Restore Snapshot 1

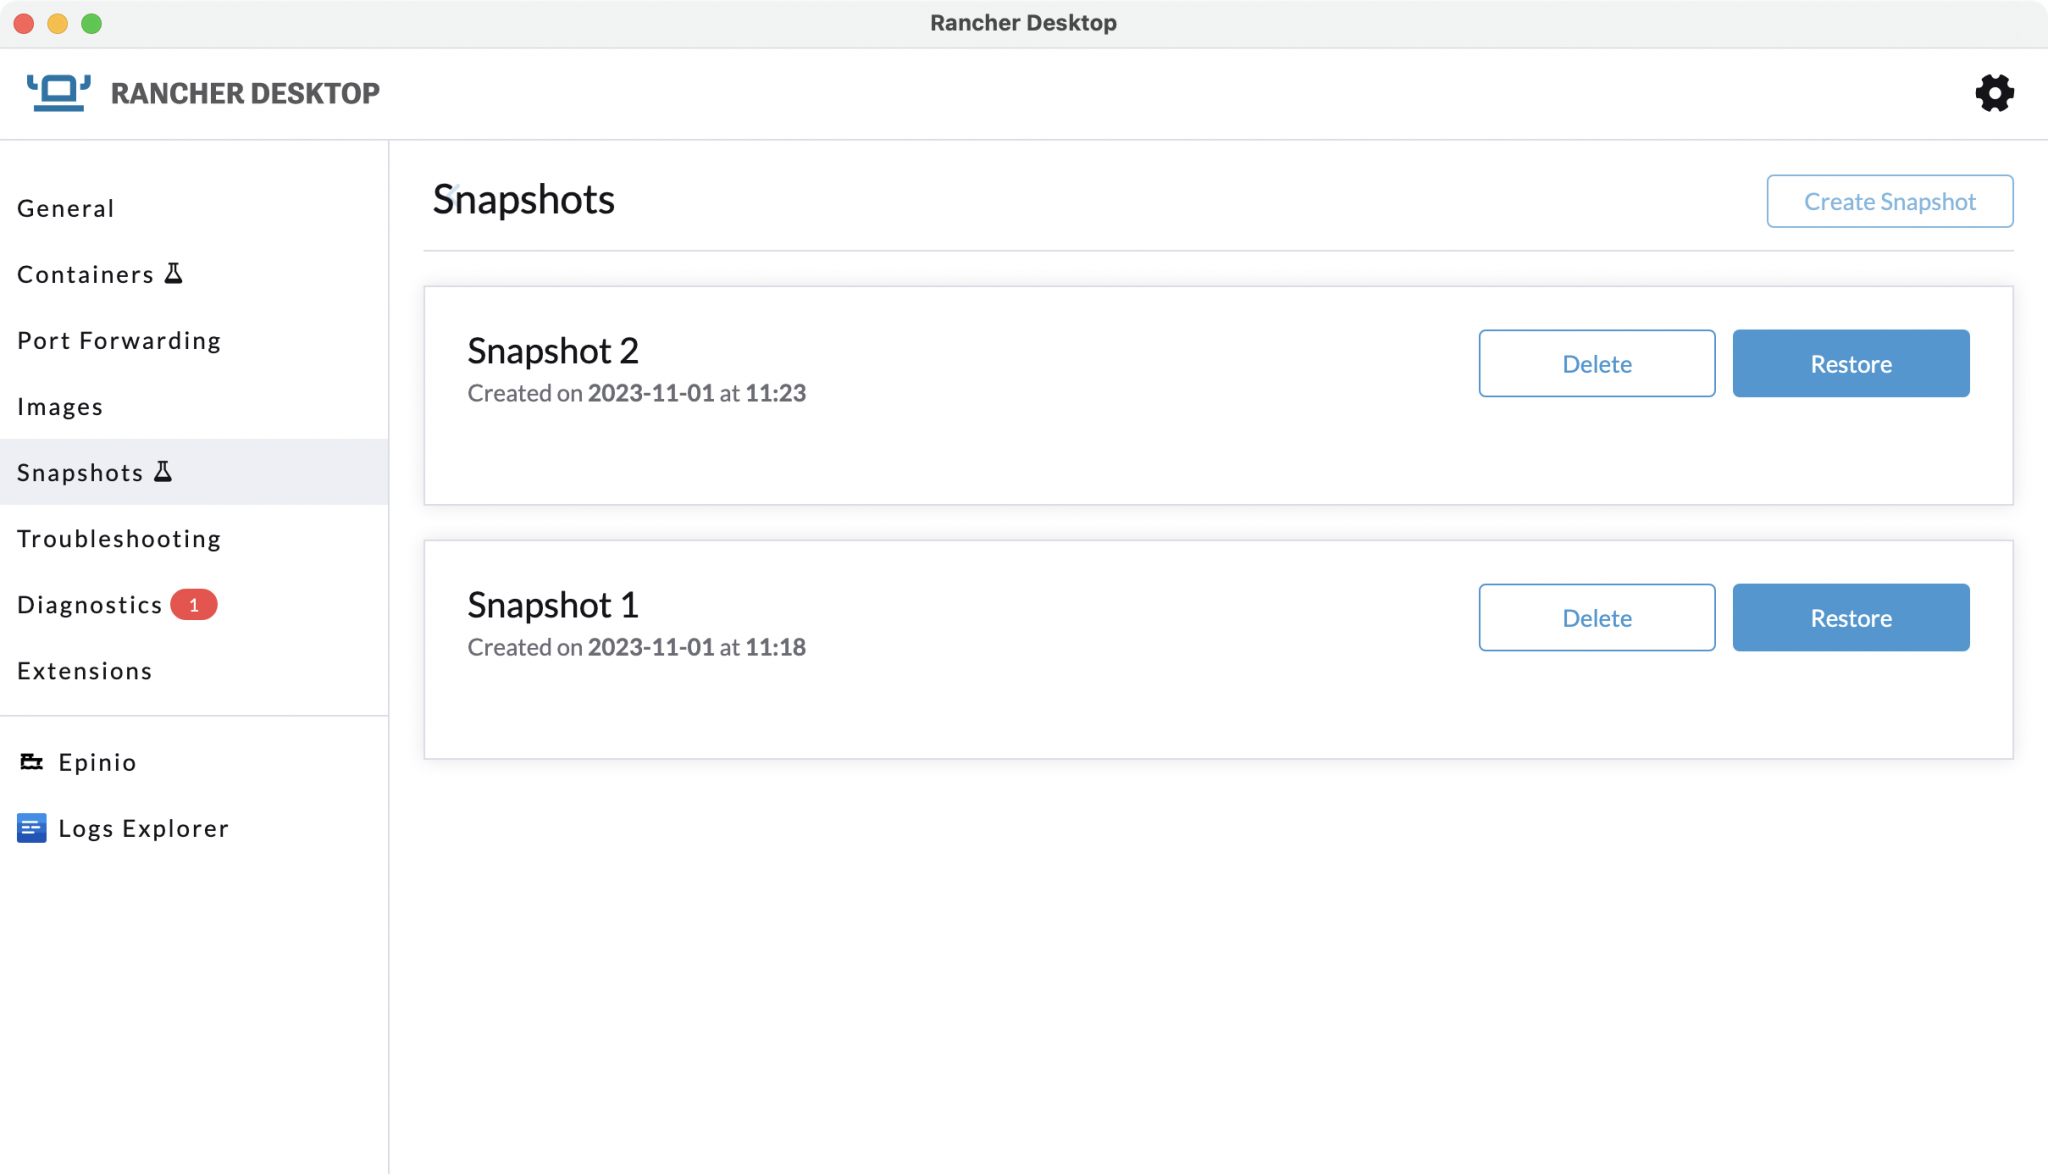coord(1850,617)
